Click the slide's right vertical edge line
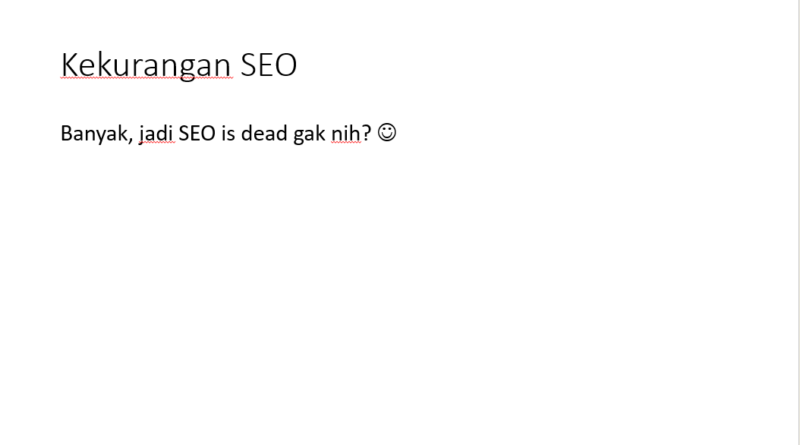Image resolution: width=800 pixels, height=445 pixels. (x=797, y=222)
